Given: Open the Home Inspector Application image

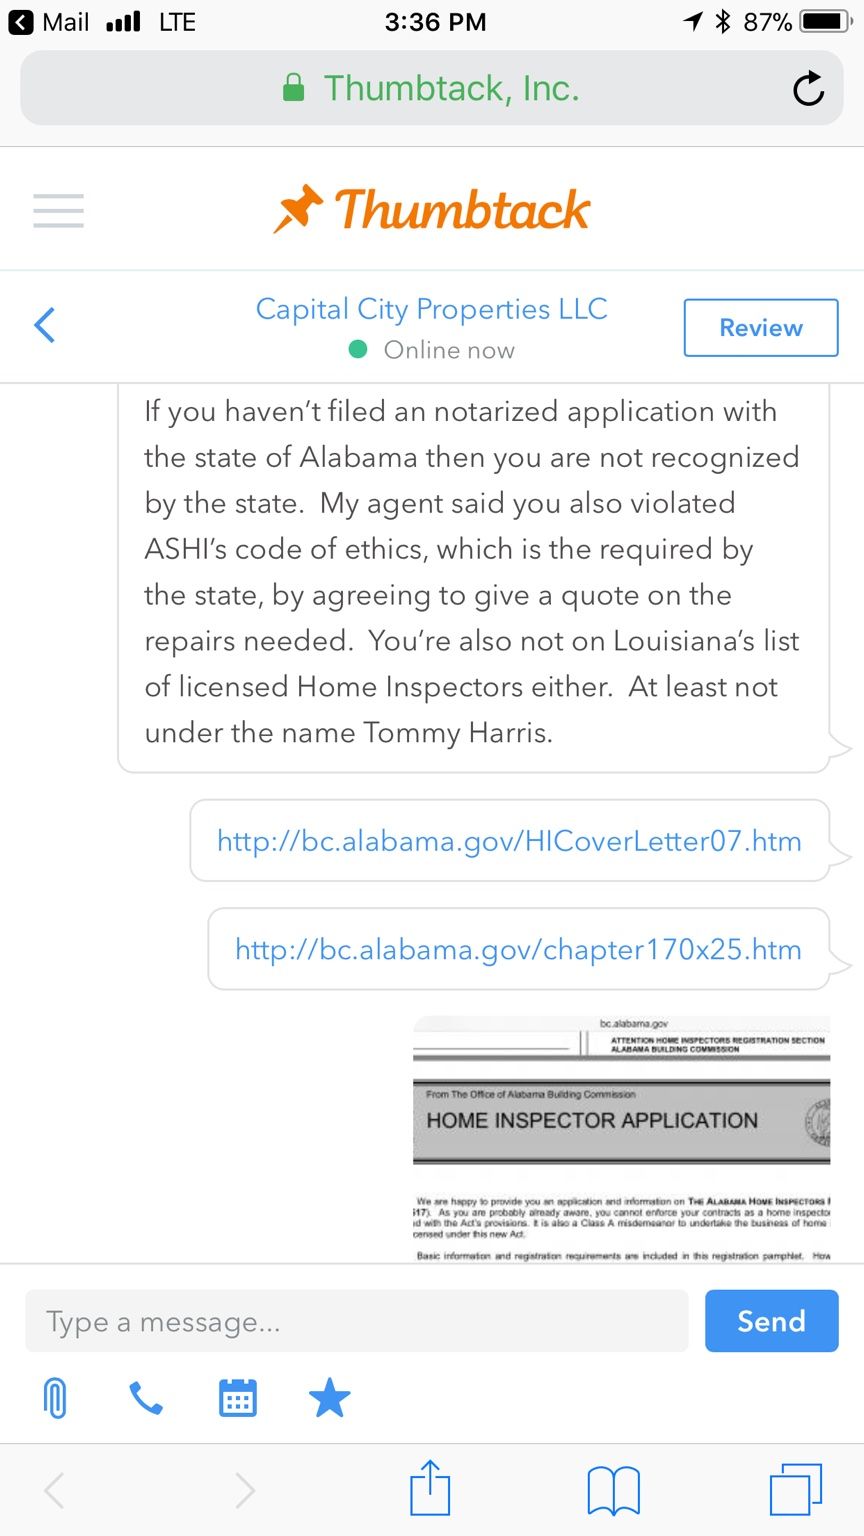Looking at the screenshot, I should tap(621, 1138).
